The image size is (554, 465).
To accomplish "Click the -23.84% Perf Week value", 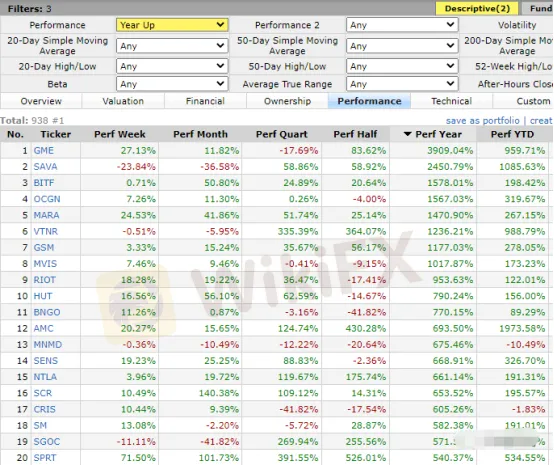I will coord(136,167).
